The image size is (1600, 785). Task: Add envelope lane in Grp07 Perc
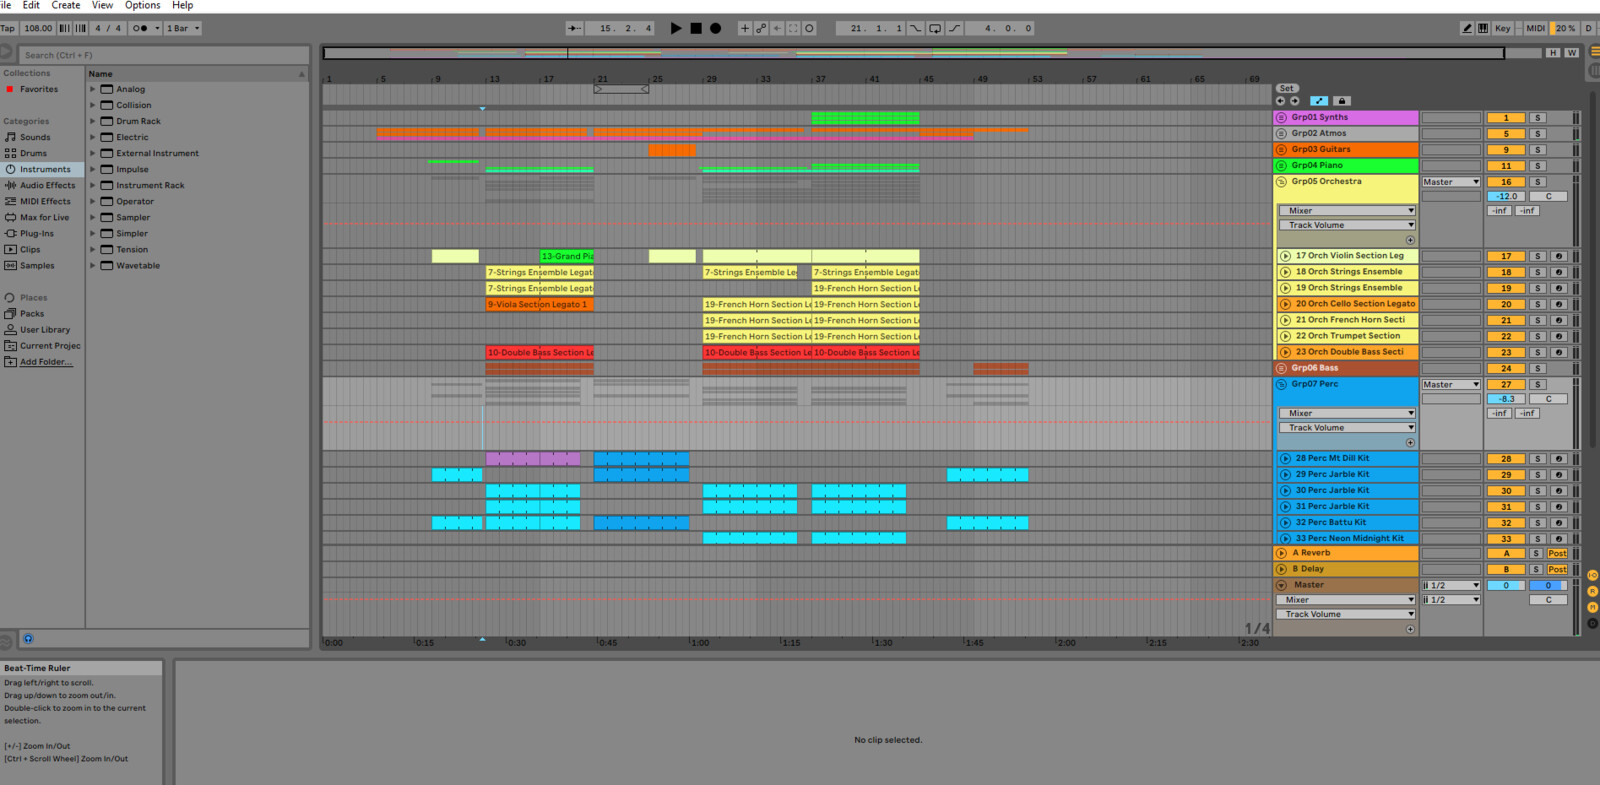pyautogui.click(x=1410, y=442)
